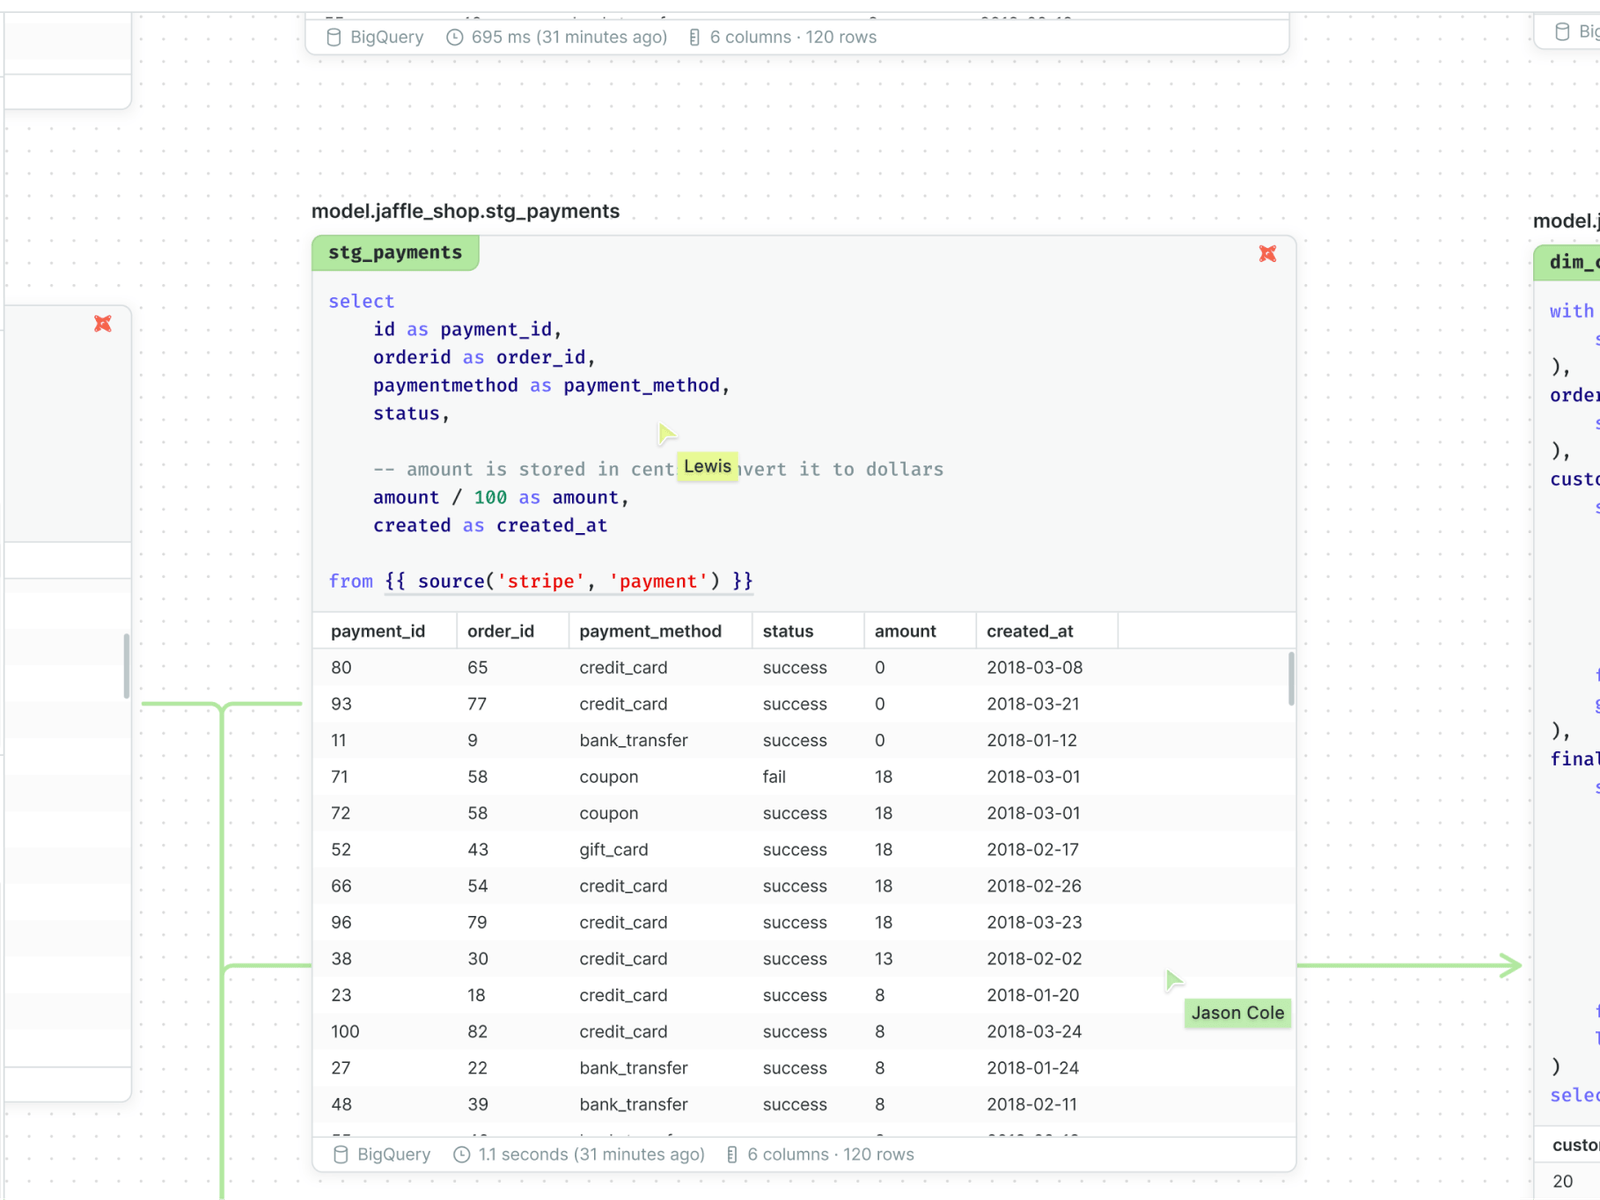Click the amount column header
Viewport: 1600px width, 1200px height.
(x=904, y=630)
